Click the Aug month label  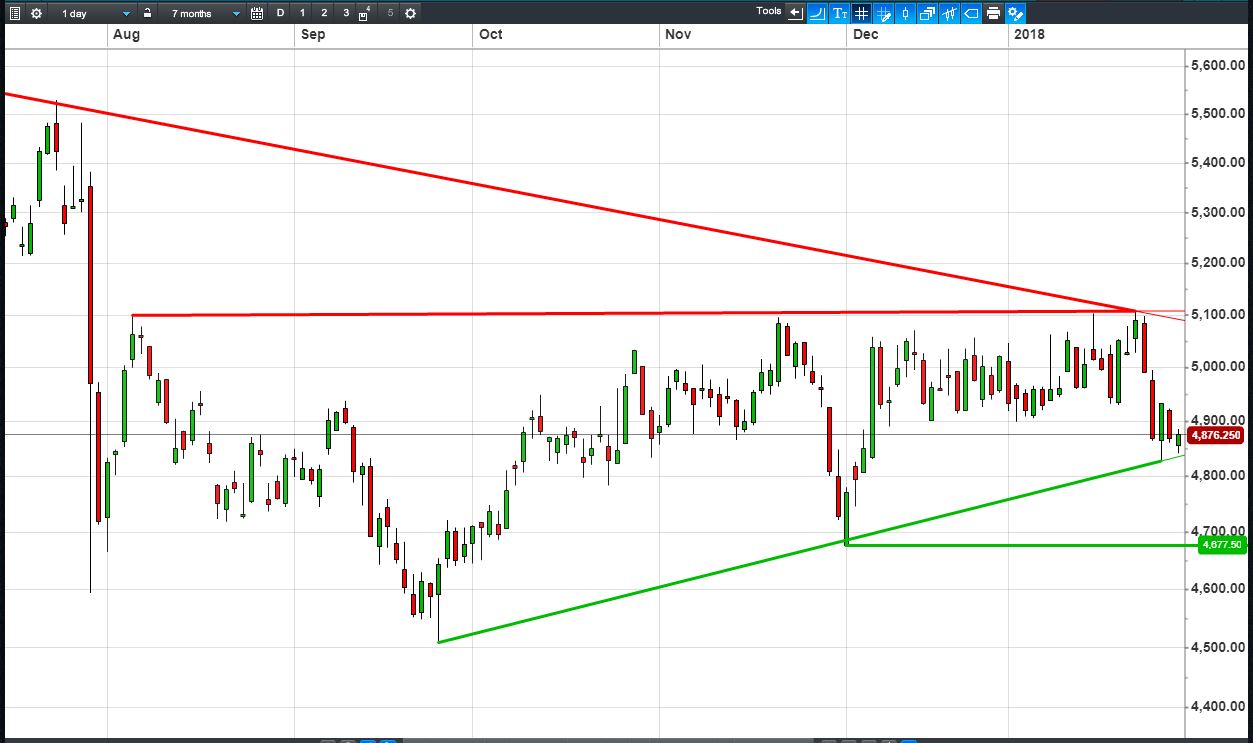click(126, 34)
